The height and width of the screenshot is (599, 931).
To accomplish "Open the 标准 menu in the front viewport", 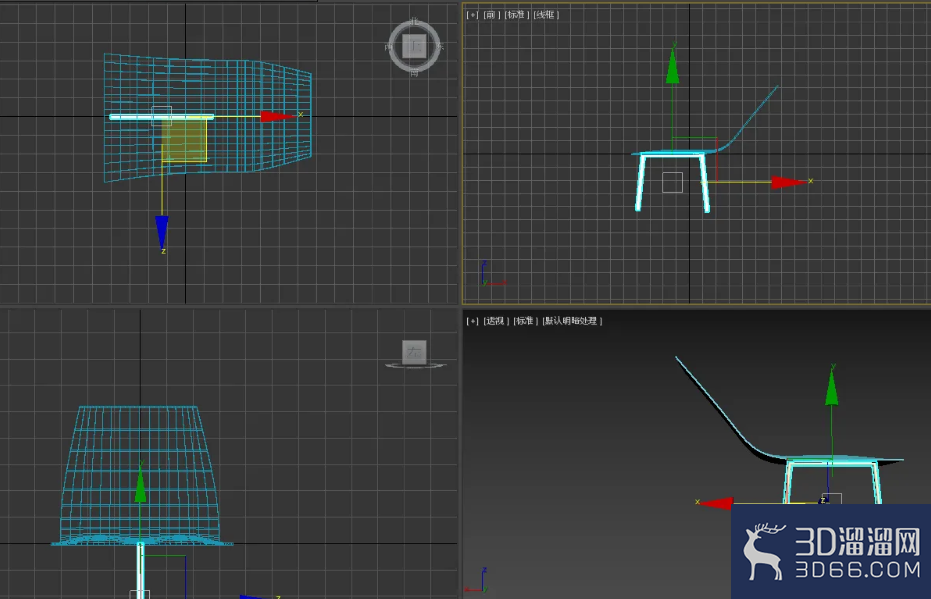I will pyautogui.click(x=517, y=15).
